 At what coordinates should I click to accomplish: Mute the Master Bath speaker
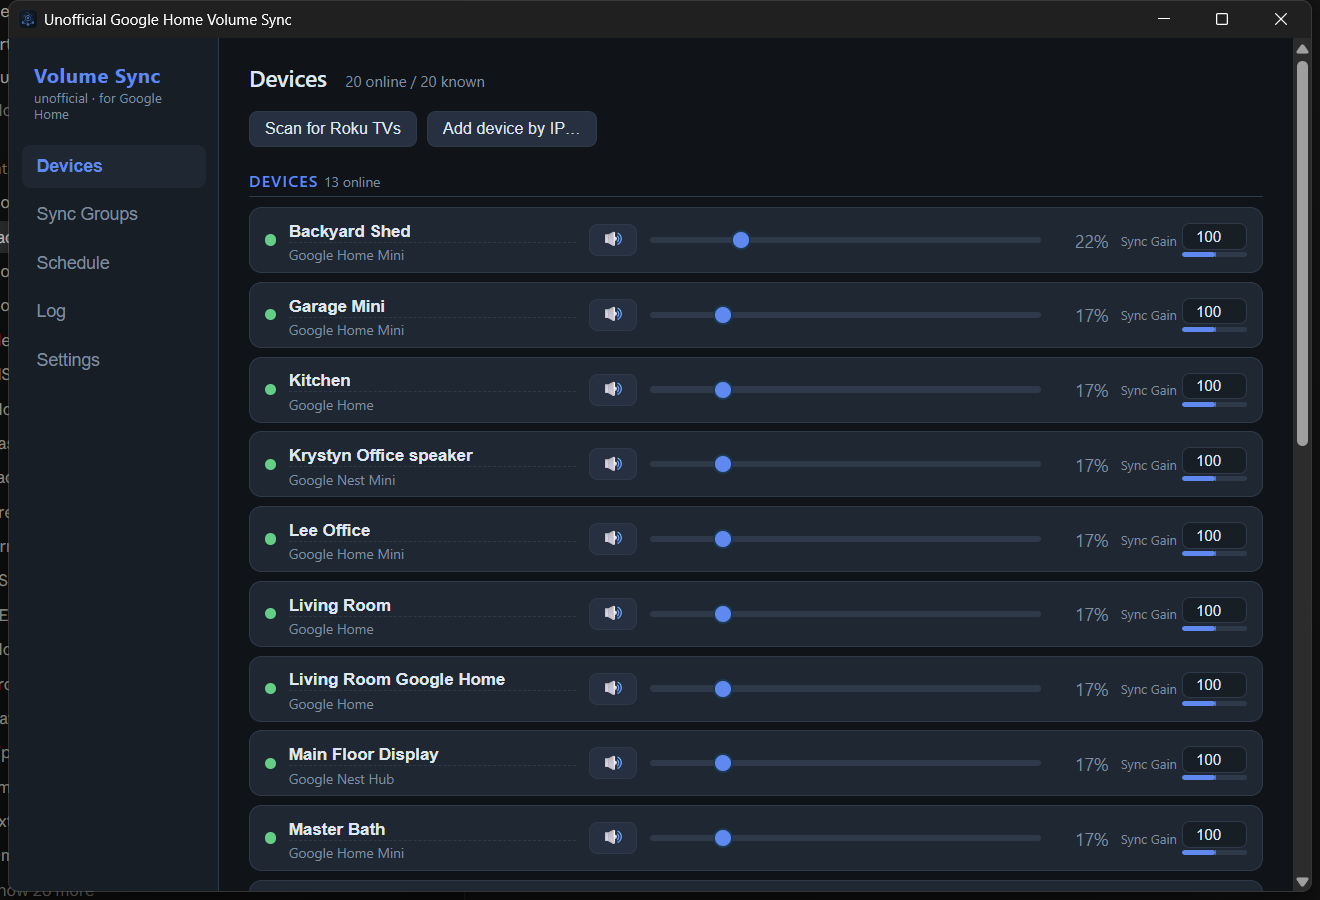point(613,837)
